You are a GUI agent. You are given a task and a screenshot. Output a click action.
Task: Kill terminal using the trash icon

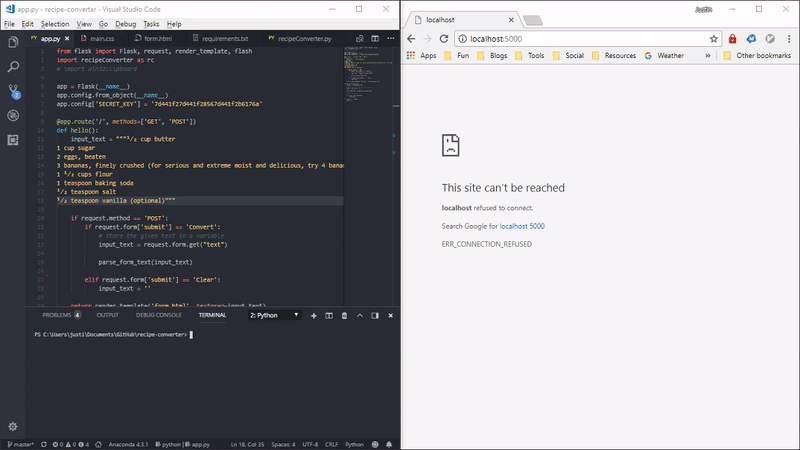point(345,315)
